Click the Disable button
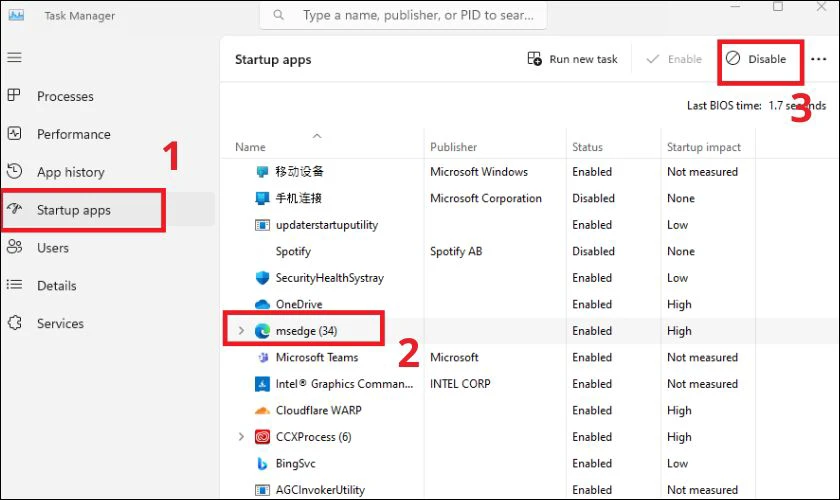 tap(756, 59)
